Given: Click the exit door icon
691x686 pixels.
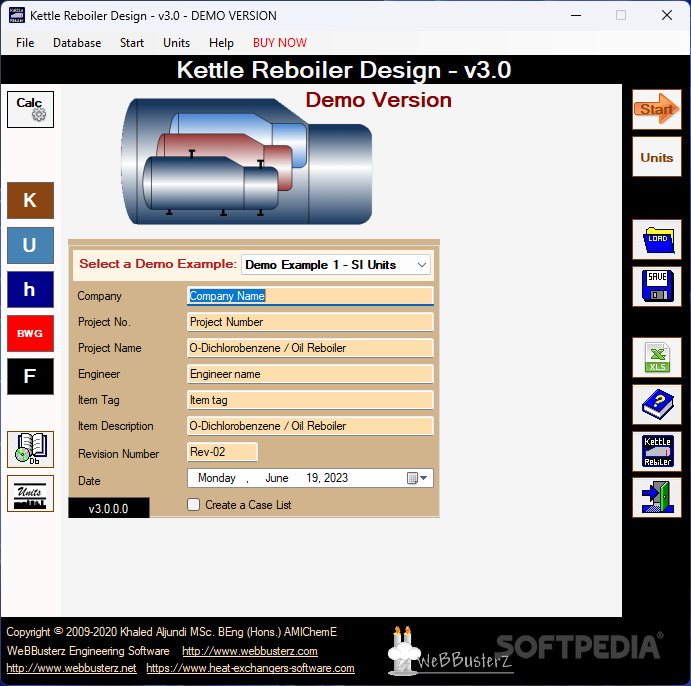Looking at the screenshot, I should (657, 497).
